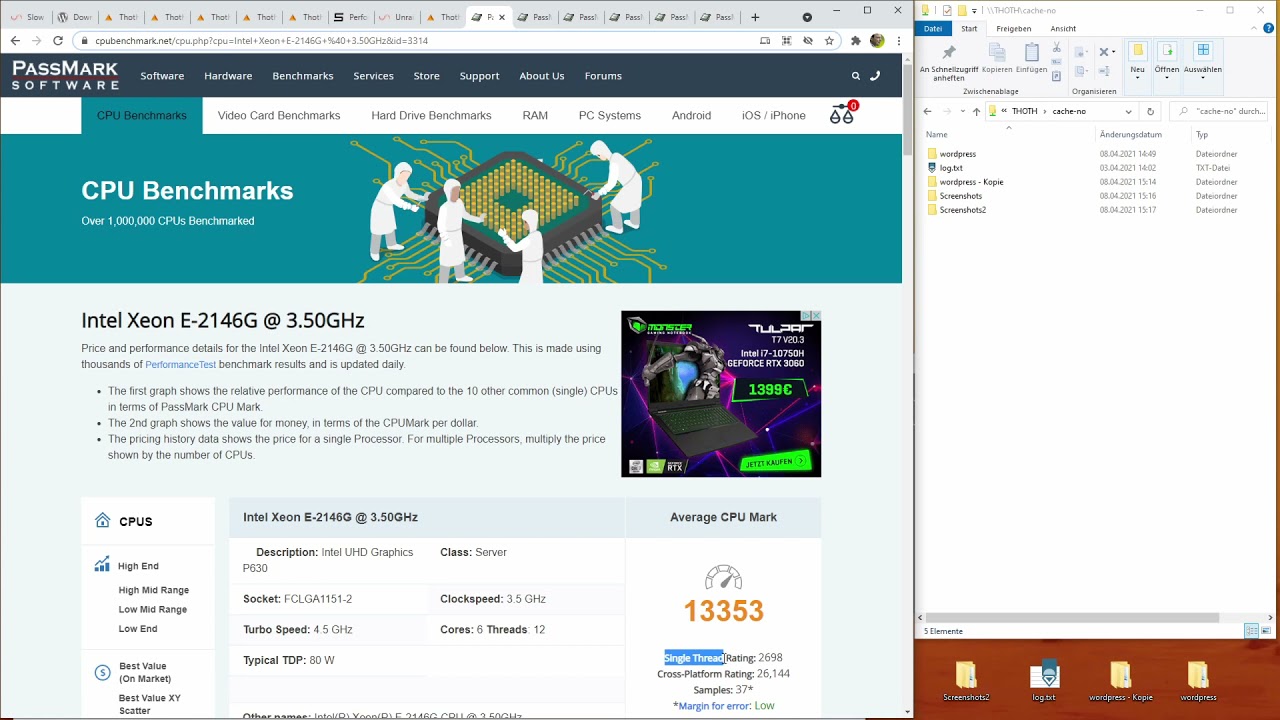The image size is (1280, 720).
Task: Select the log.txt desktop icon
Action: pyautogui.click(x=1044, y=682)
